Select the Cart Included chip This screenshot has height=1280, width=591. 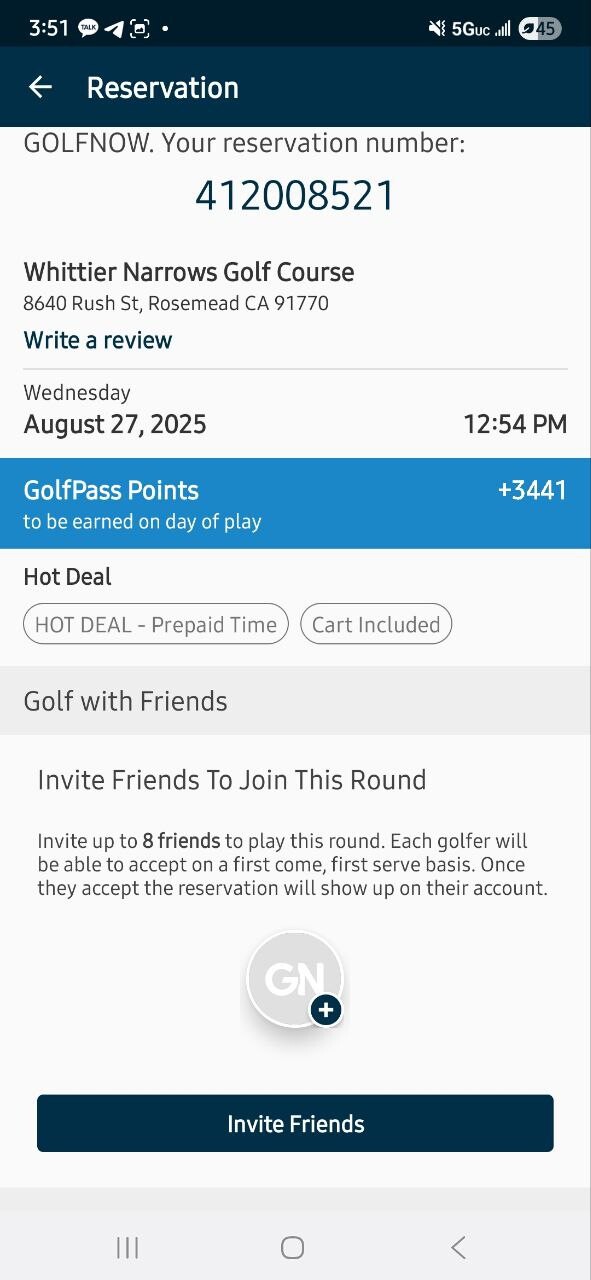tap(376, 625)
